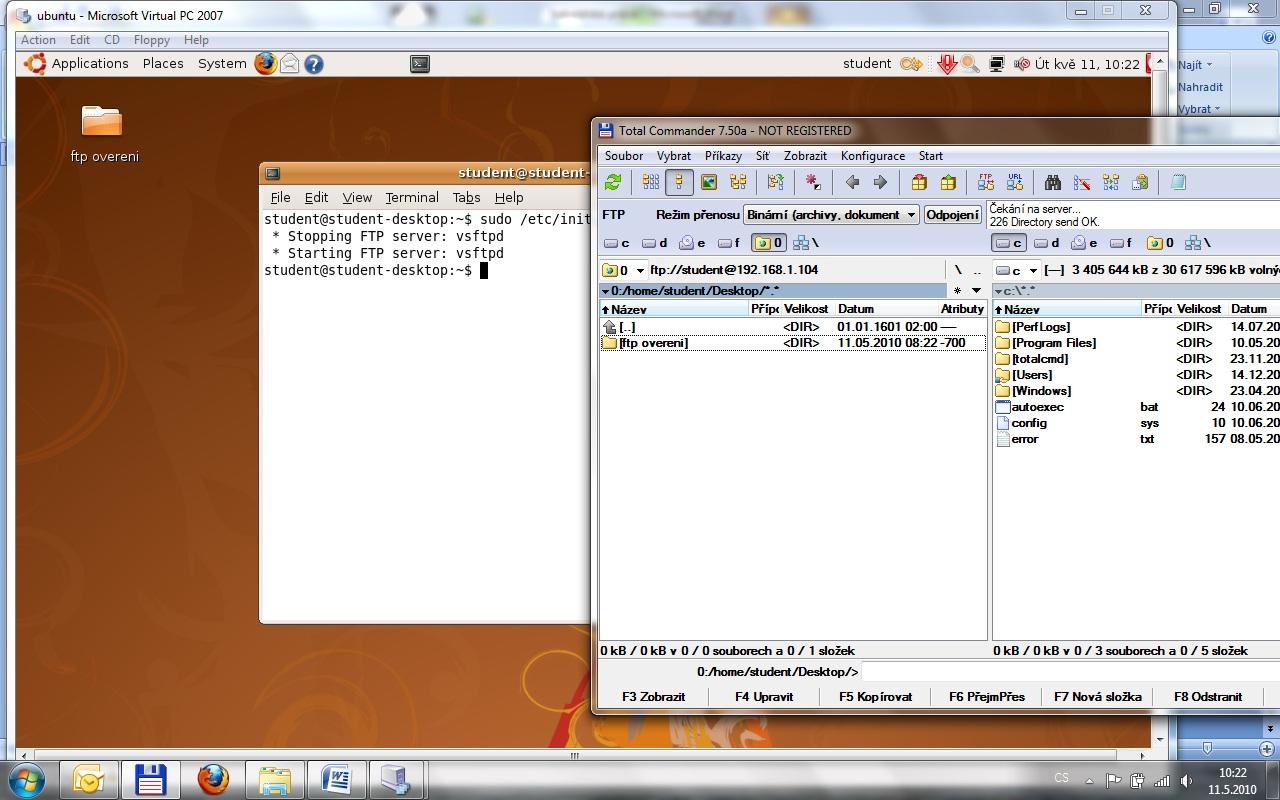Screen dimensions: 1280x800
Task: Open the Ubuntu Places menu
Action: [x=163, y=63]
